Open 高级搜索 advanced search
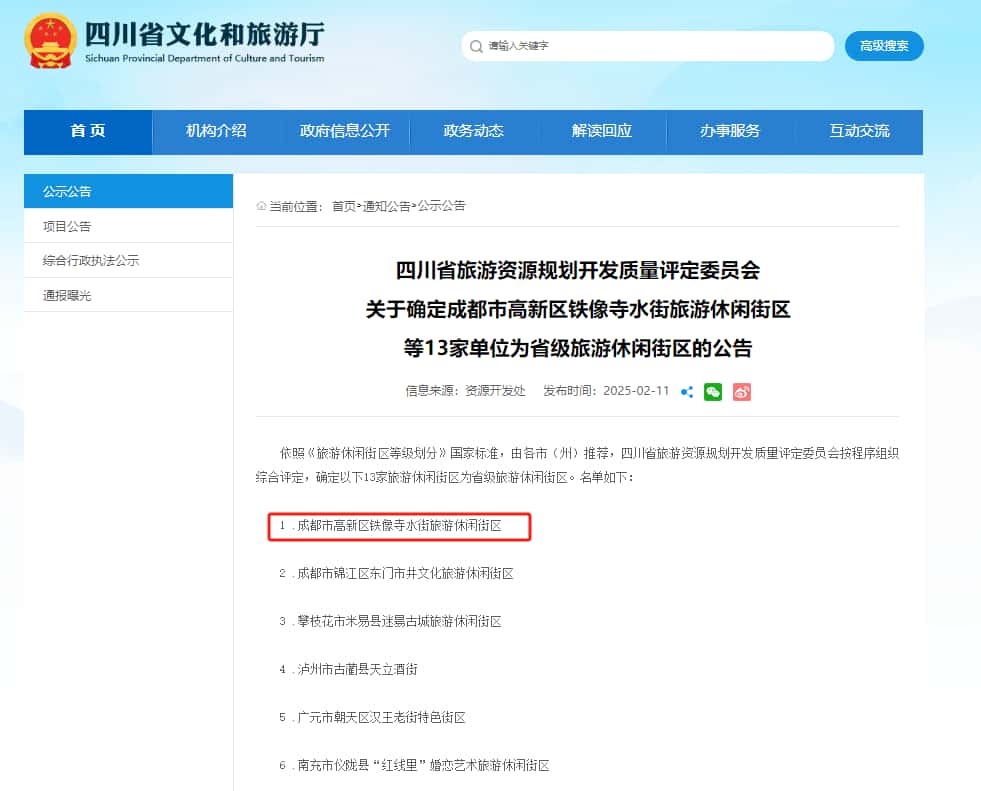This screenshot has width=981, height=791. click(x=884, y=46)
